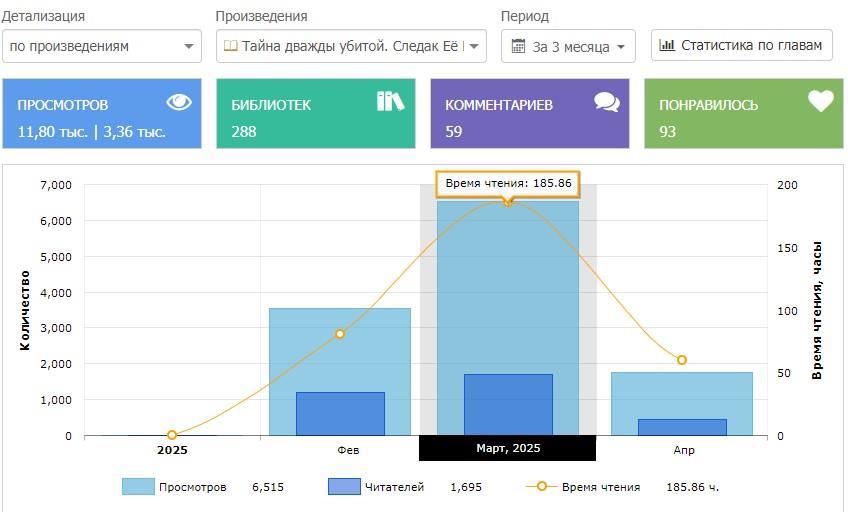The width and height of the screenshot is (848, 512).
Task: Click the speech bubbles icon on Комментариев card
Action: pyautogui.click(x=606, y=102)
